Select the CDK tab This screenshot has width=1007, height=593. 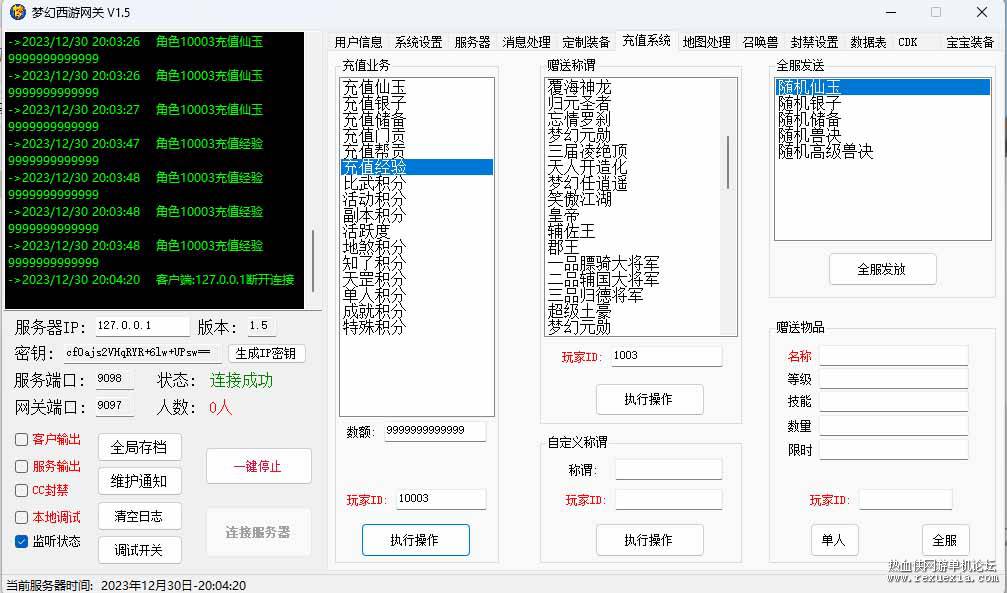907,42
